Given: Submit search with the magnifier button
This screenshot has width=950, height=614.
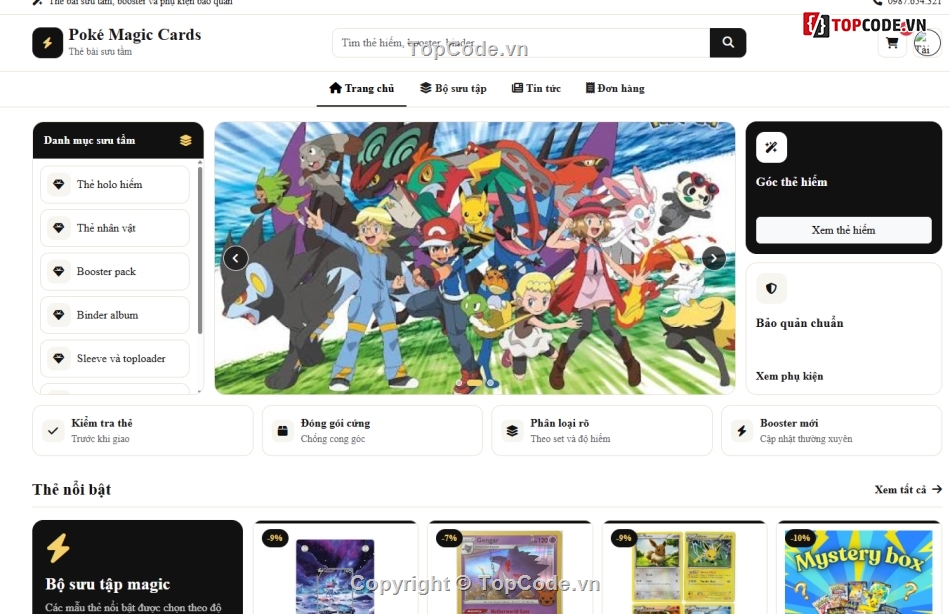Looking at the screenshot, I should click(x=728, y=42).
